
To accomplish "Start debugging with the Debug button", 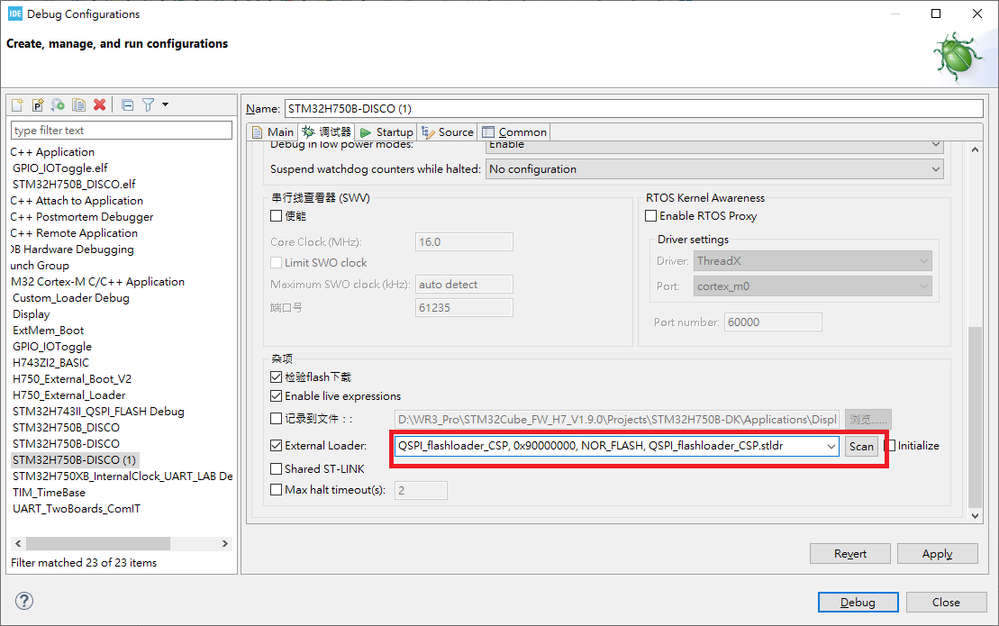I will pos(858,602).
